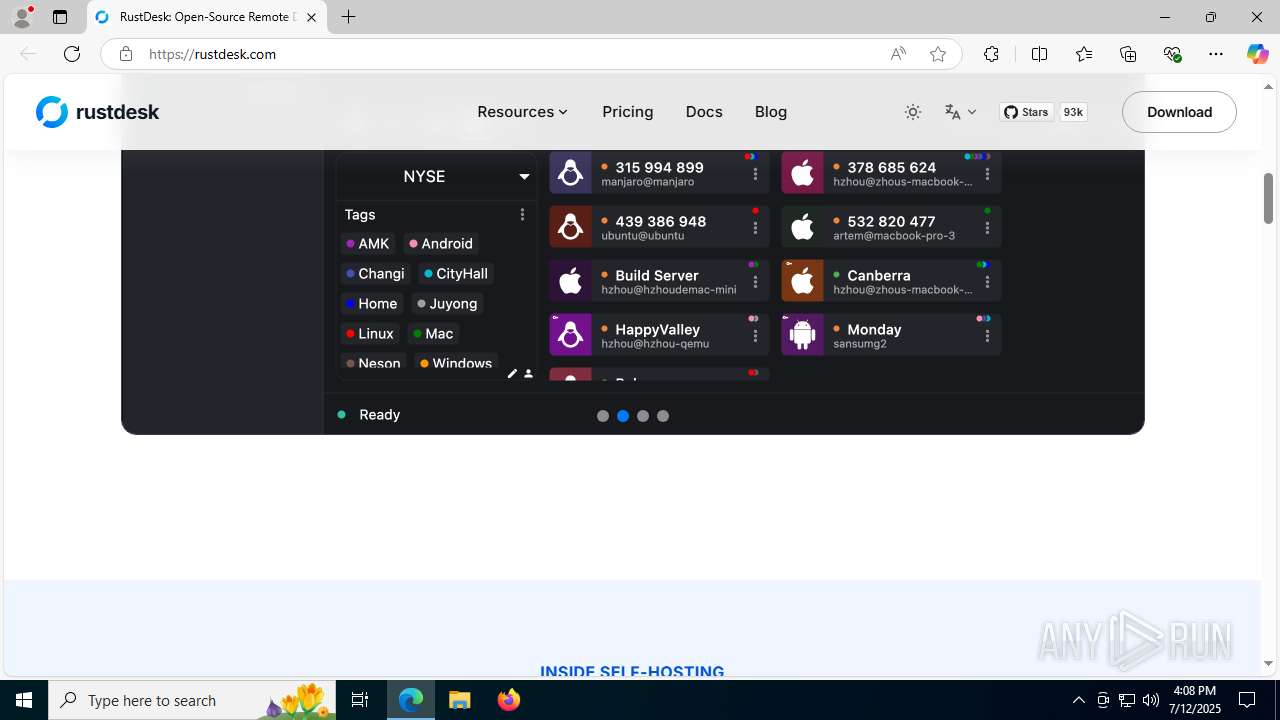Image resolution: width=1280 pixels, height=720 pixels.
Task: Open options for 315 994 899 device
Action: 755,174
